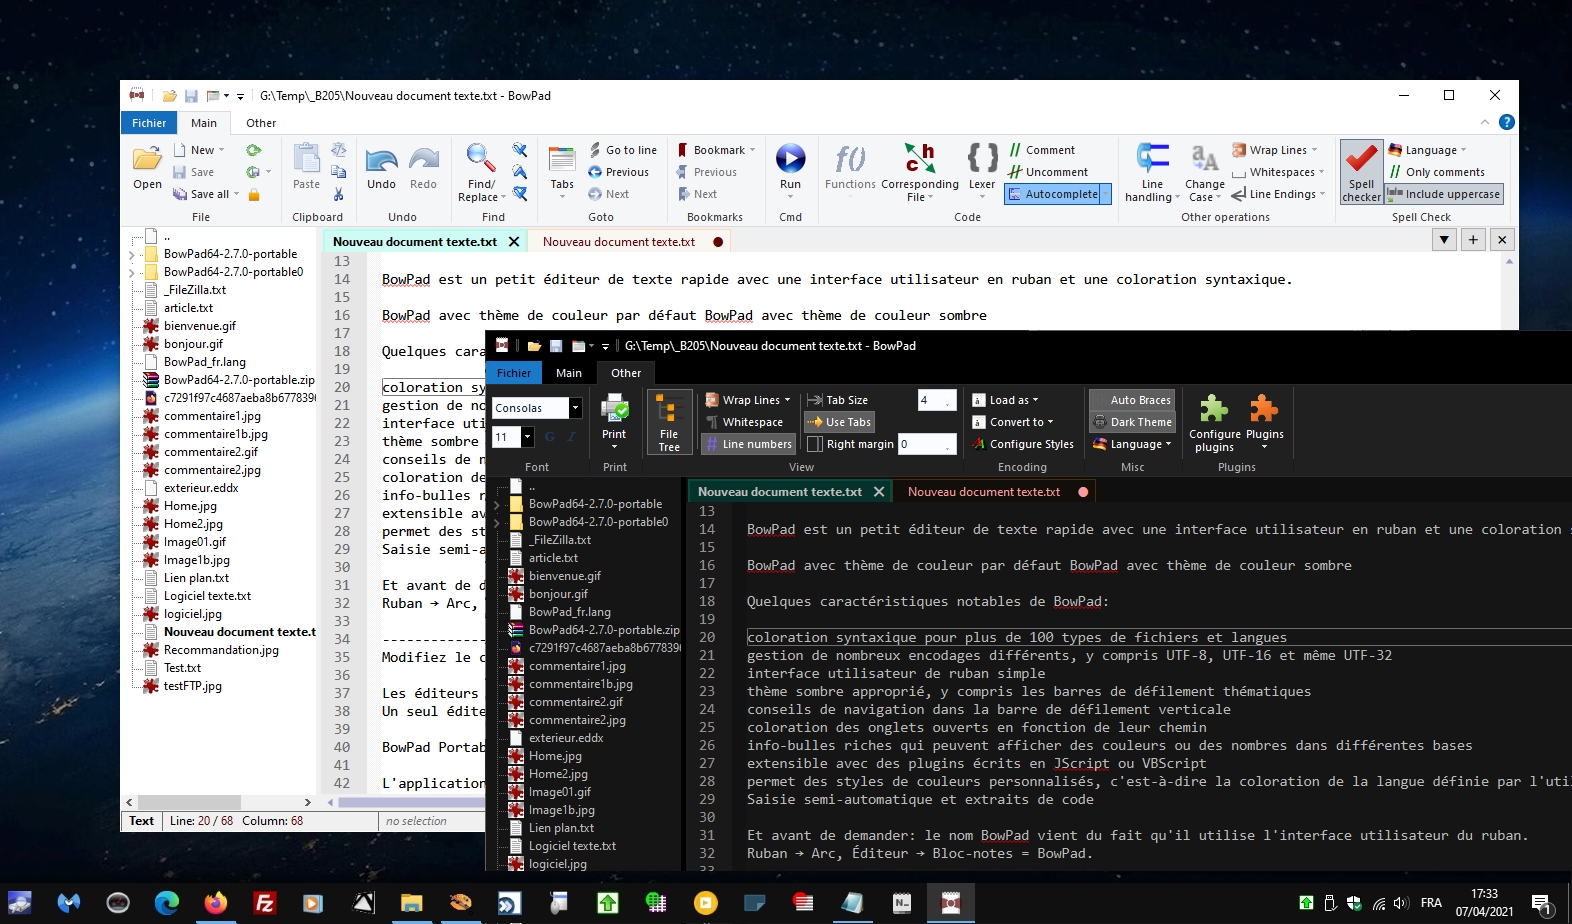
Task: Expand BowPad64-2.7.0-portable folder in light tree
Action: pos(131,254)
